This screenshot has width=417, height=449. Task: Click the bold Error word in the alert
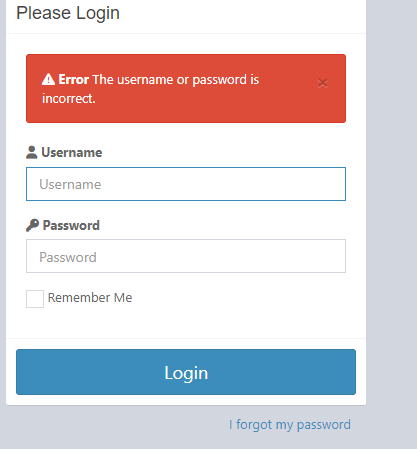(x=74, y=80)
